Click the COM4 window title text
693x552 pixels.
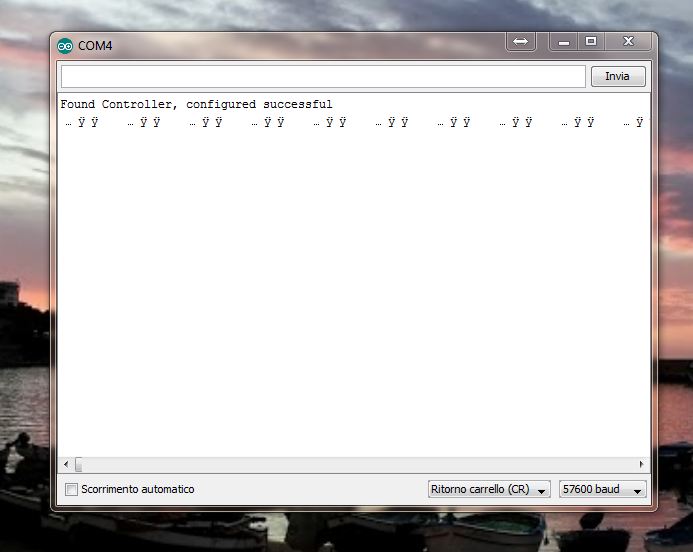[95, 46]
